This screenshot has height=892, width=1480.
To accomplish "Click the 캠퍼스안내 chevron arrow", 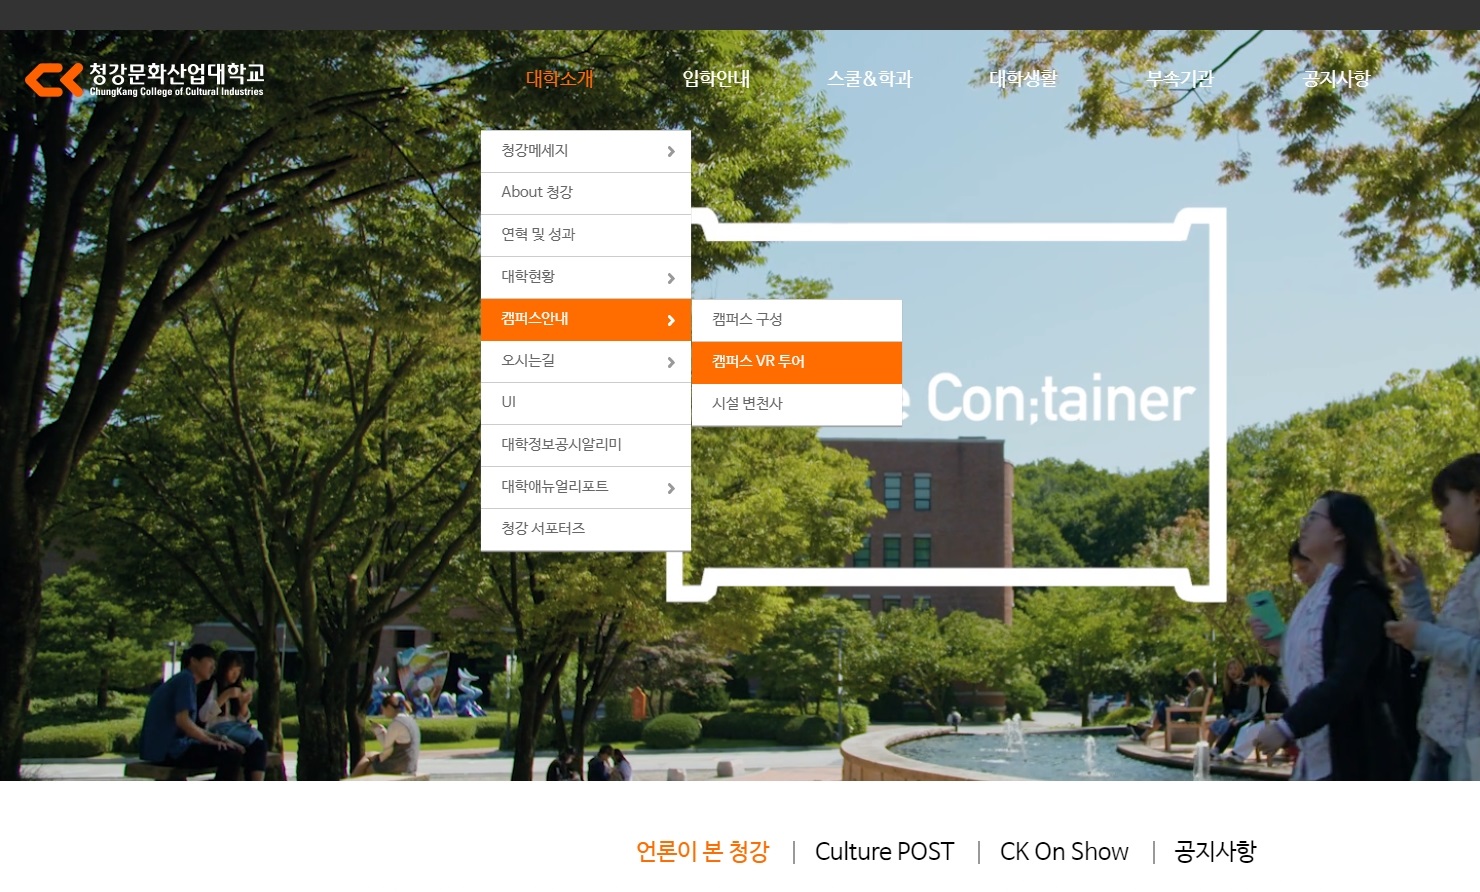I will [671, 320].
